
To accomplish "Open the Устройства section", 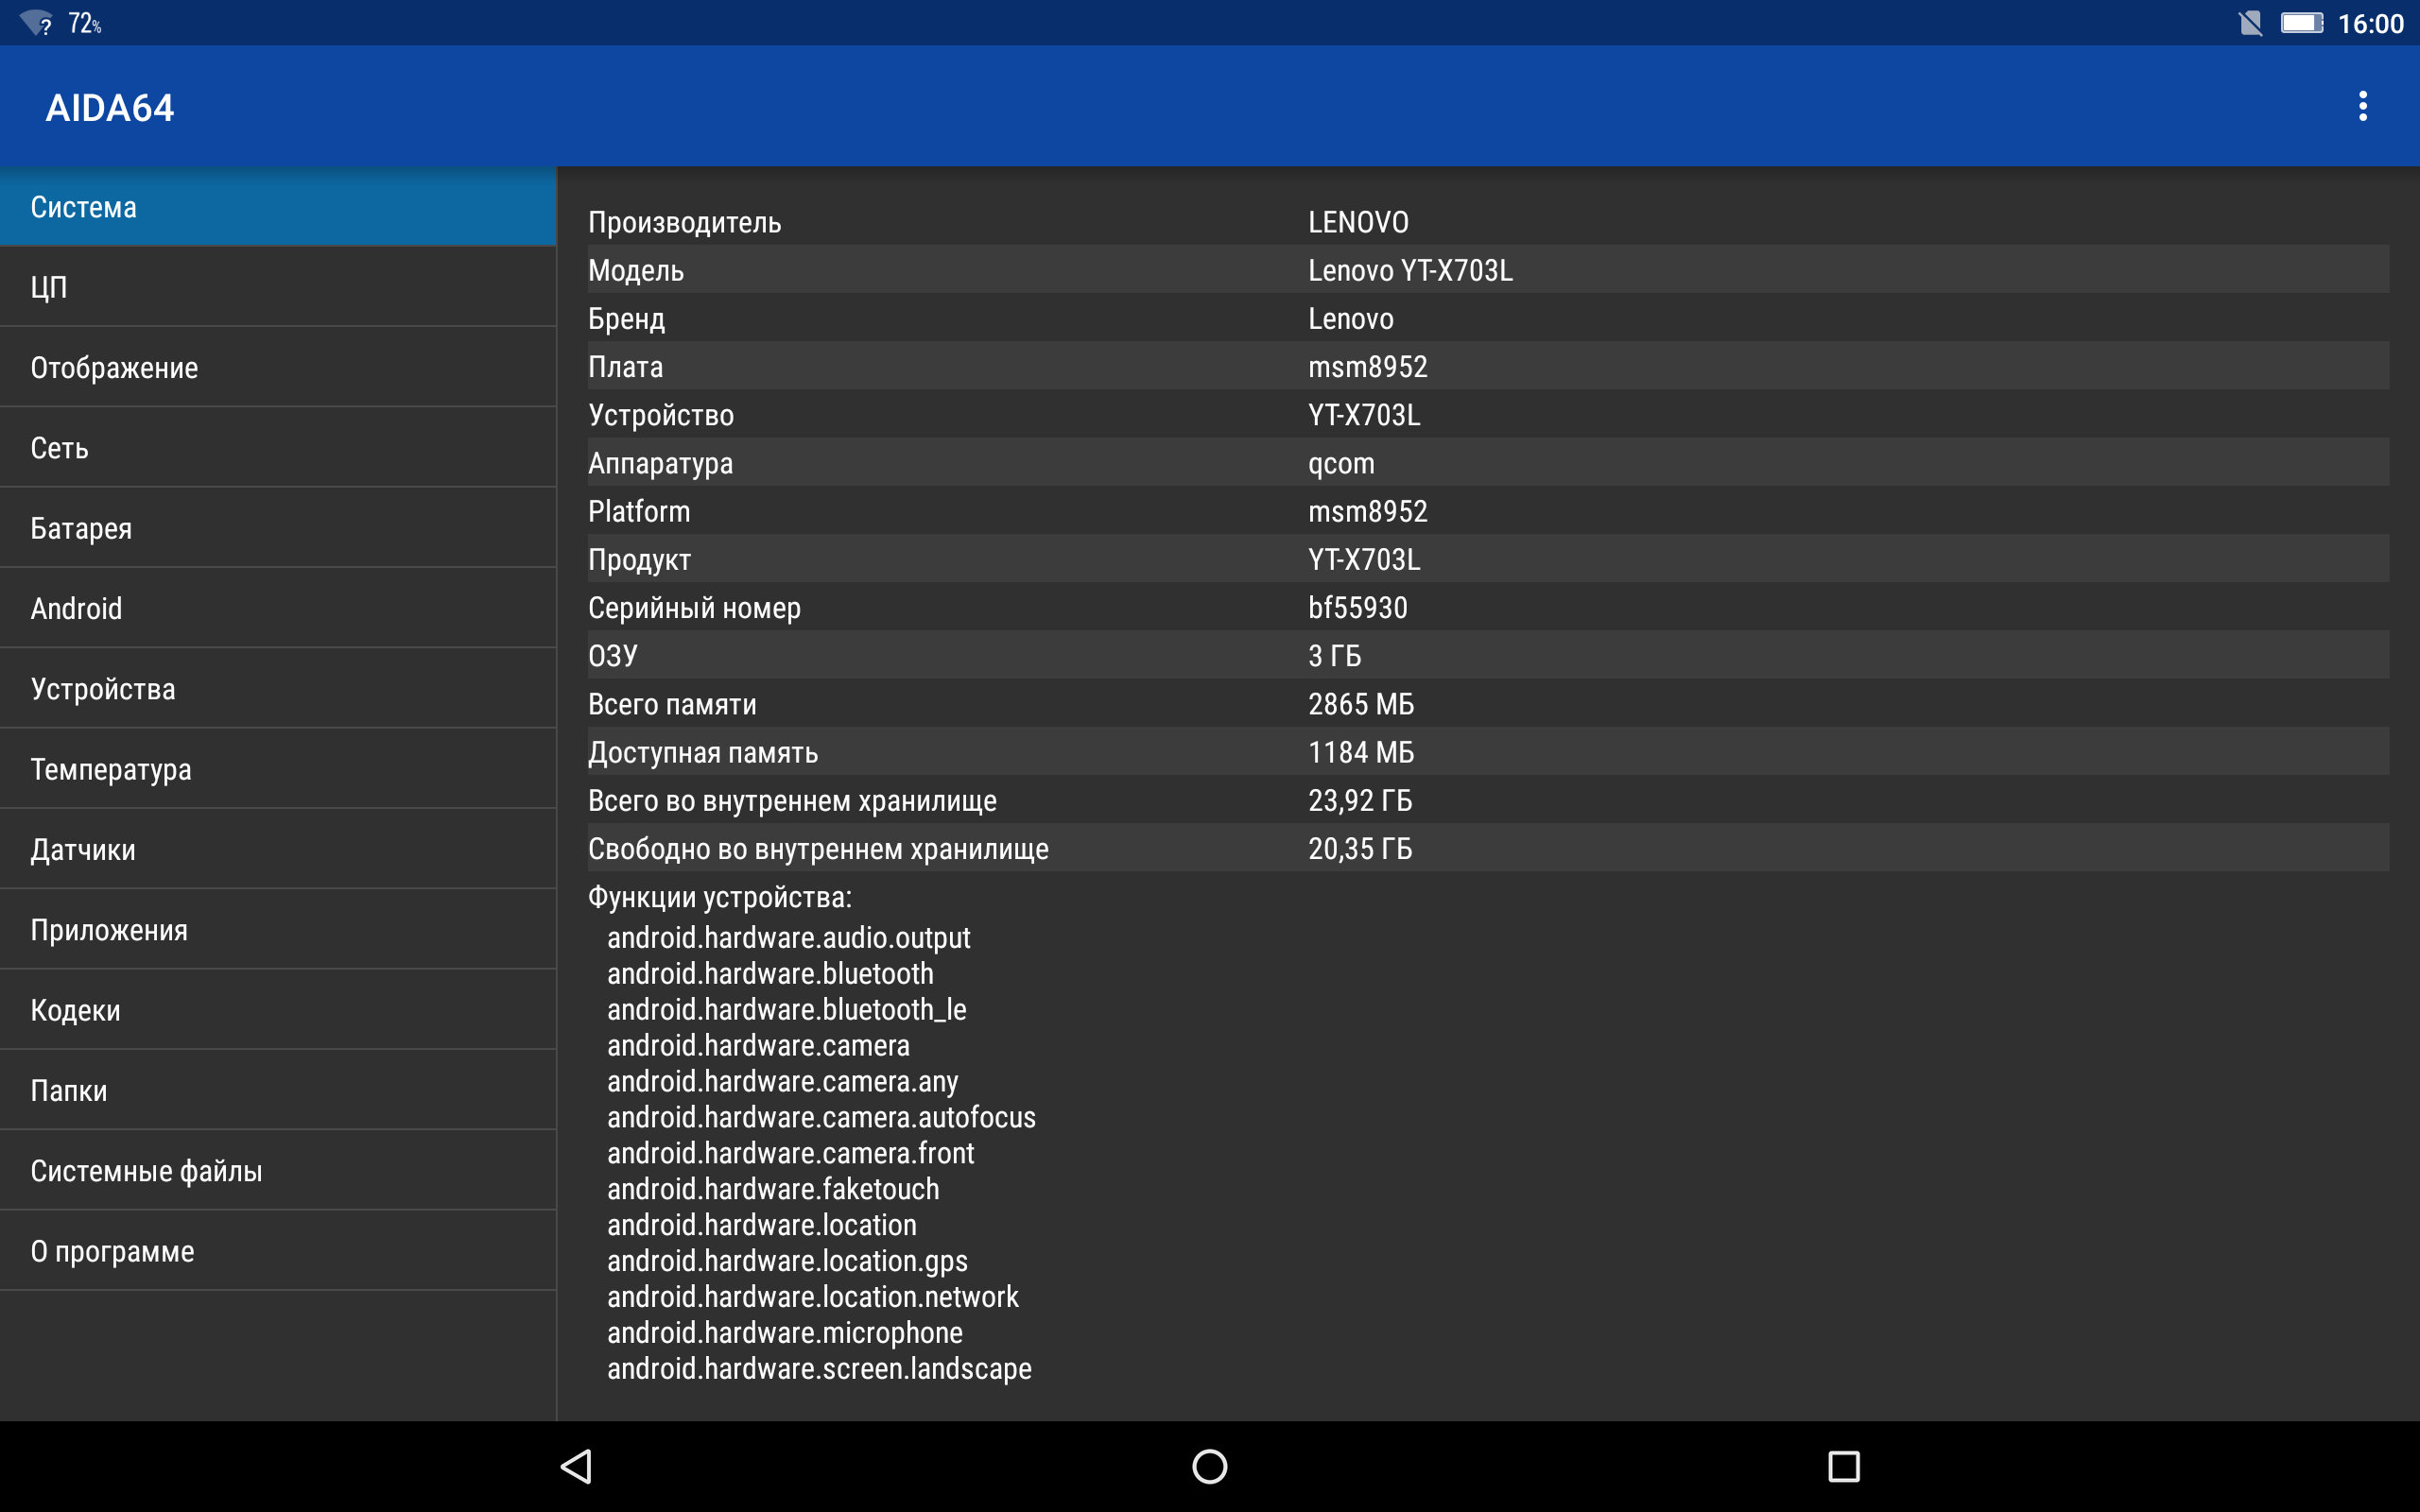I will pyautogui.click(x=278, y=689).
